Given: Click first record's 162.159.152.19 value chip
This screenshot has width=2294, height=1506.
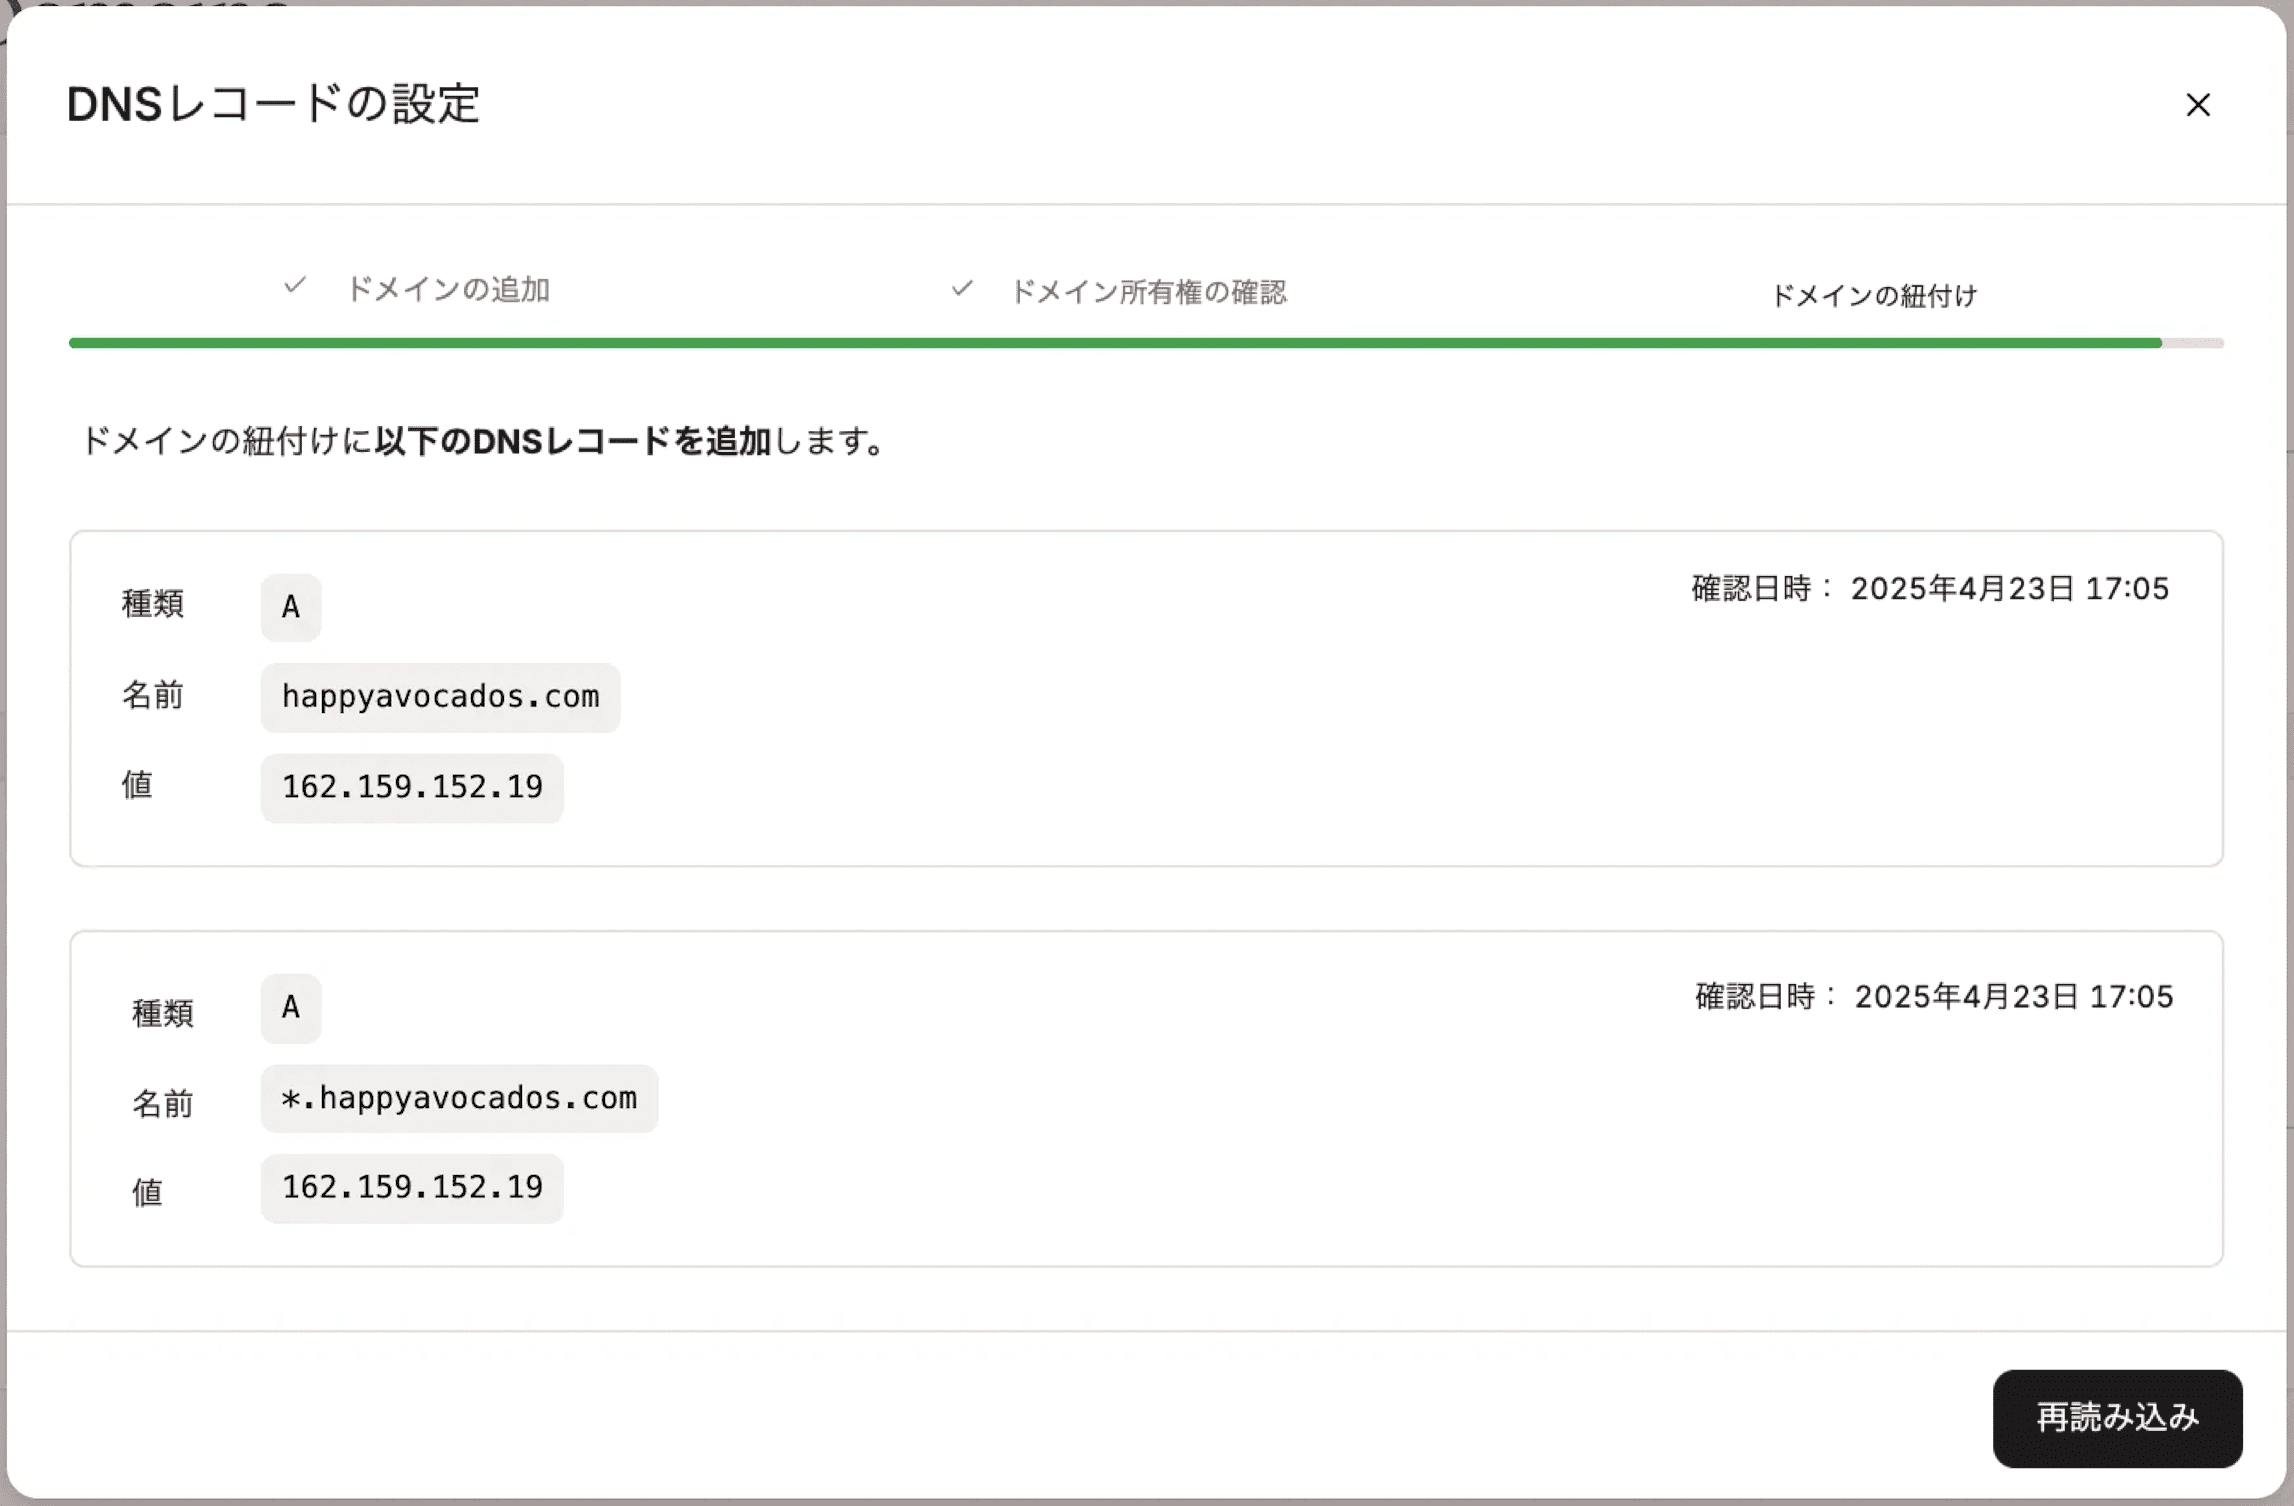Looking at the screenshot, I should [412, 787].
